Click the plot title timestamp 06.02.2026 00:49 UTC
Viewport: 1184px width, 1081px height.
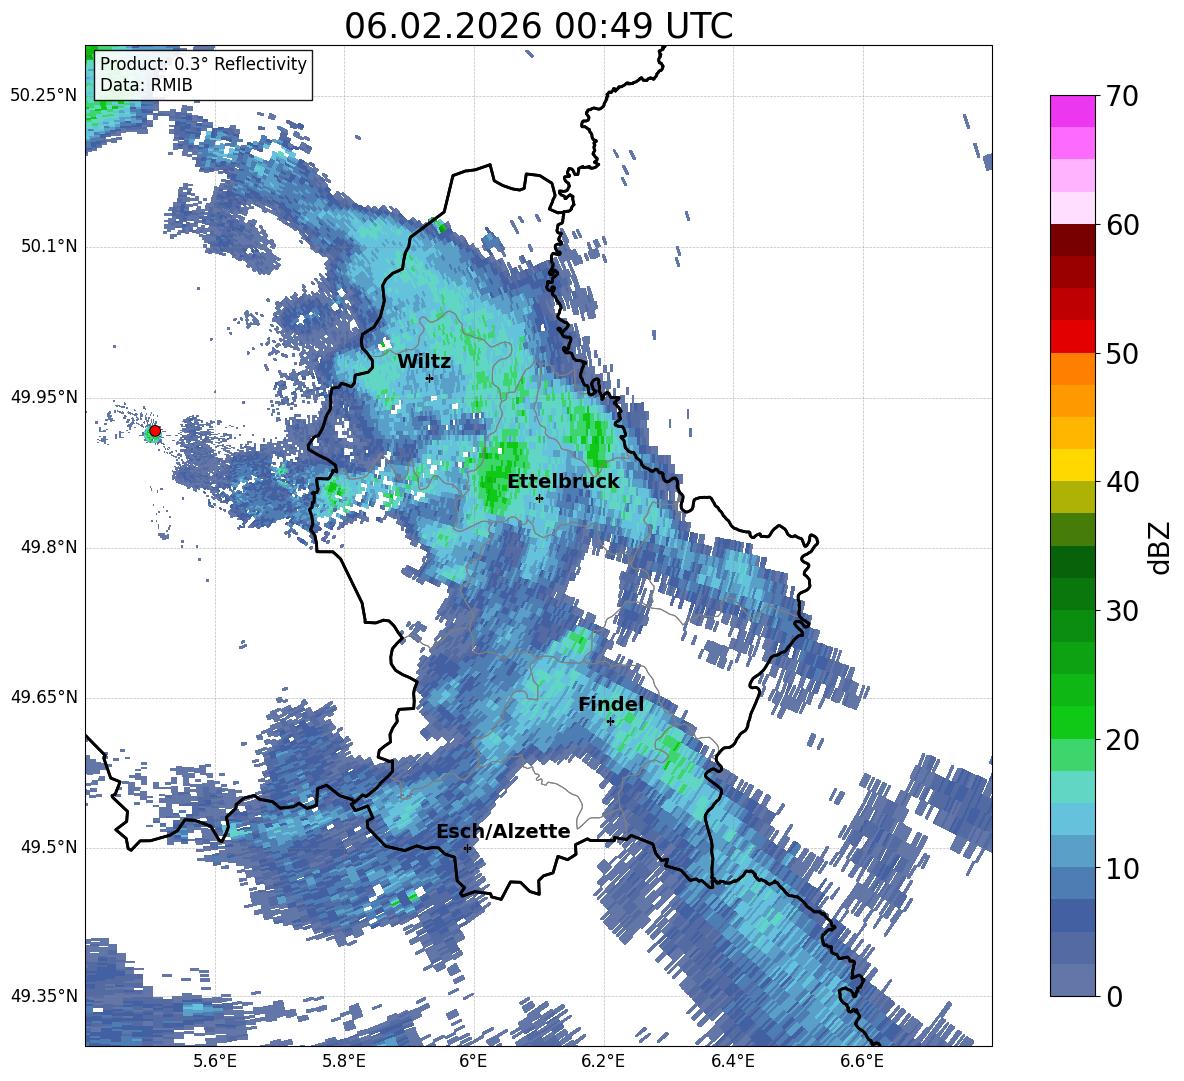pos(538,26)
